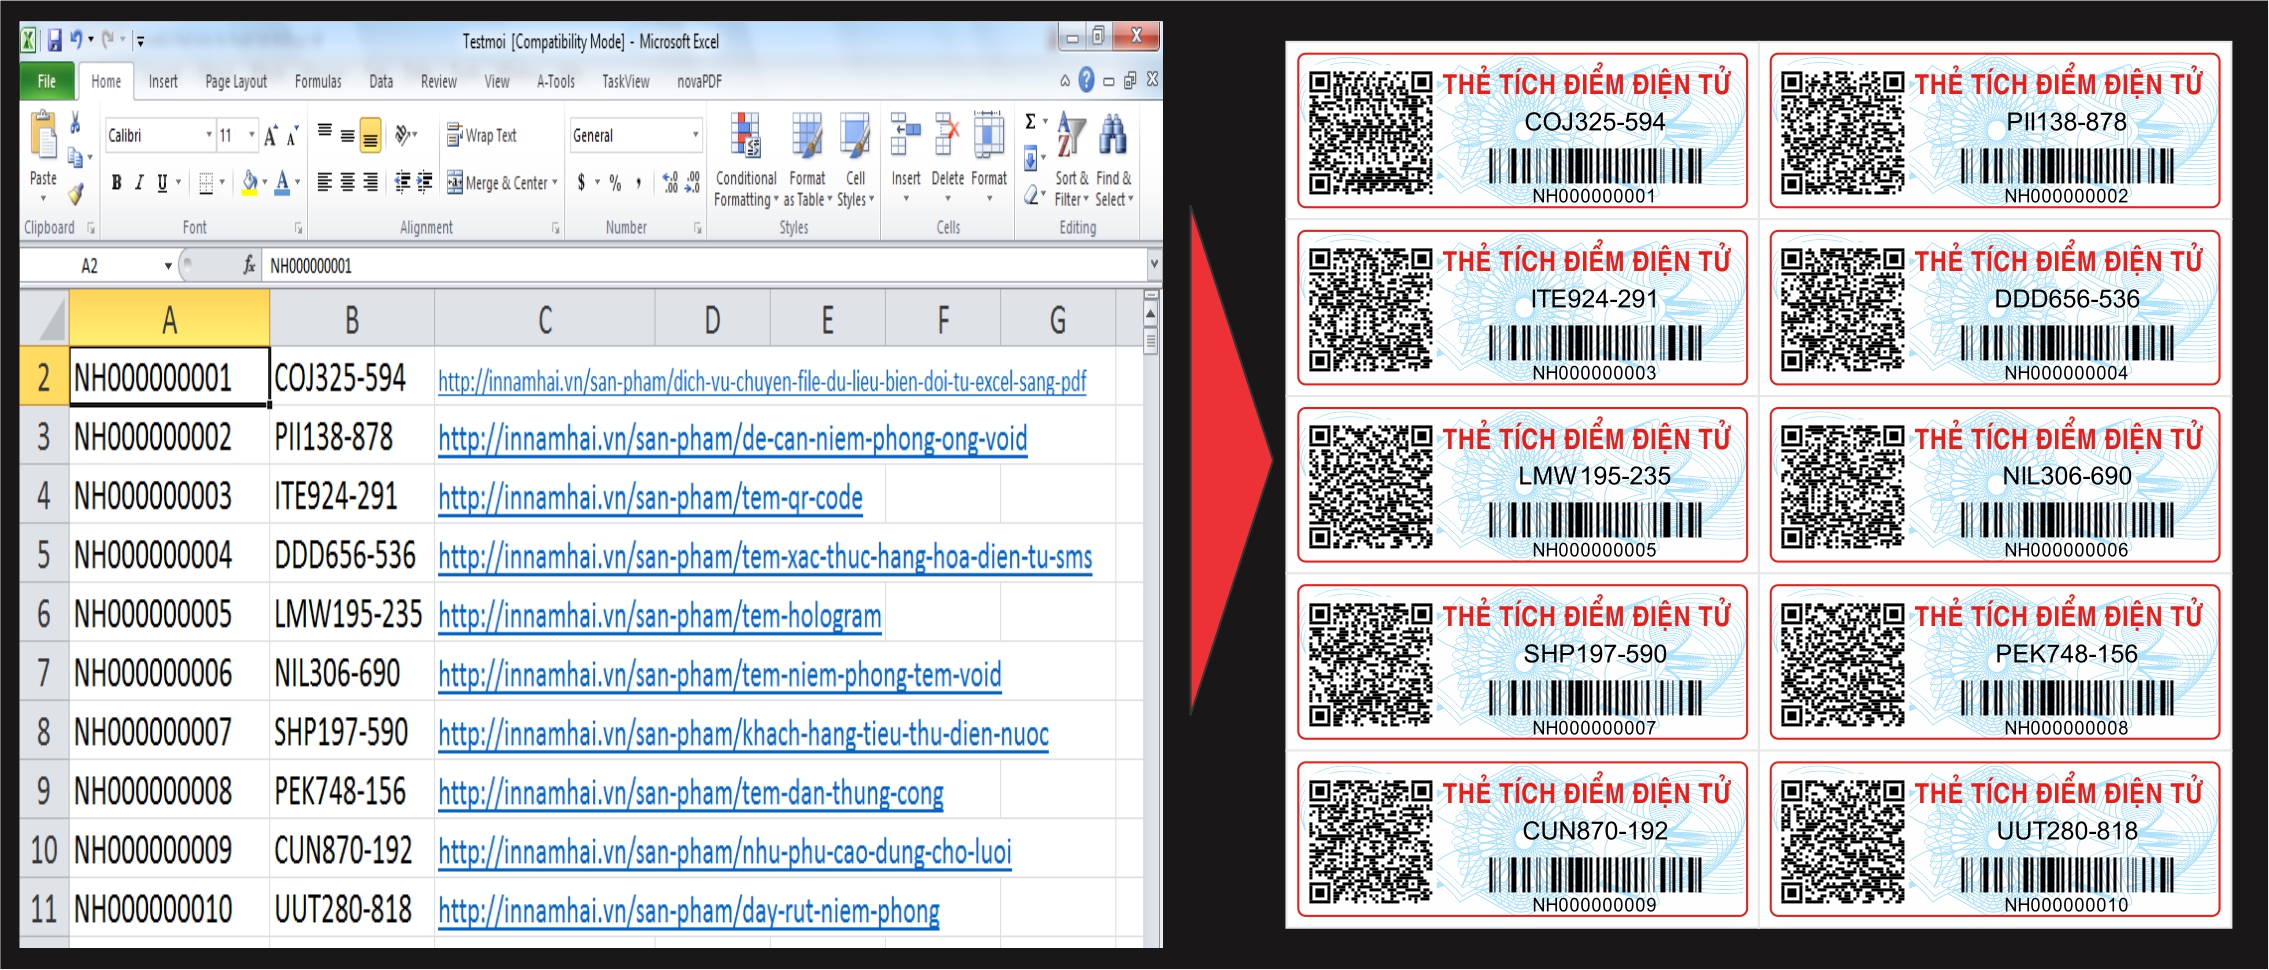The image size is (2269, 970).
Task: Center text horizontally
Action: coord(347,182)
